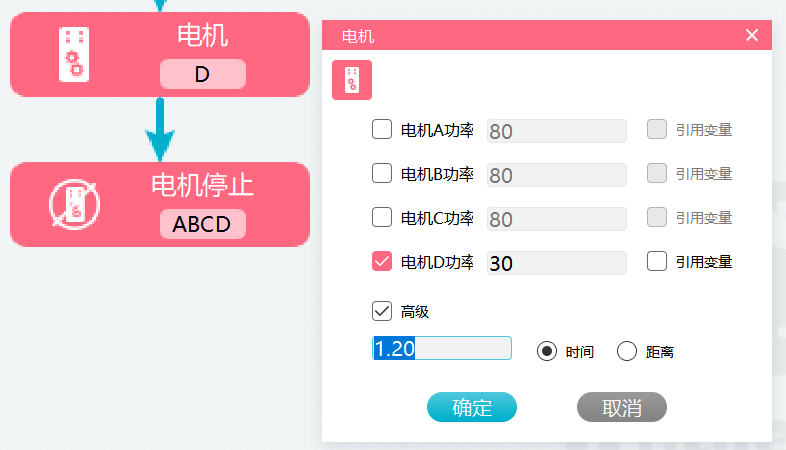Screen dimensions: 786x450
Task: Choose the 距离 radio option
Action: (x=627, y=351)
